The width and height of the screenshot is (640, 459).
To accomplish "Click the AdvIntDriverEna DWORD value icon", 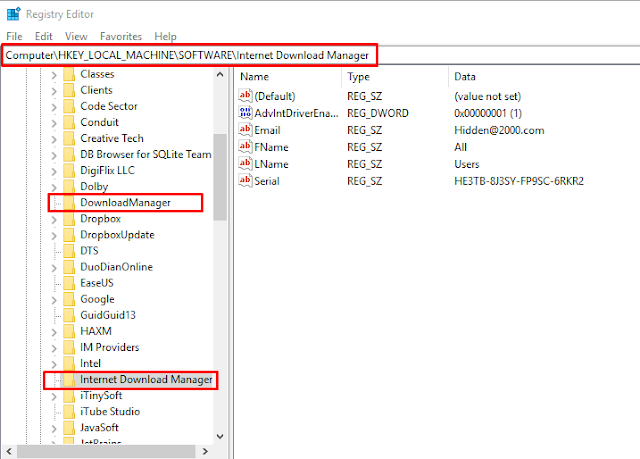I will 245,113.
